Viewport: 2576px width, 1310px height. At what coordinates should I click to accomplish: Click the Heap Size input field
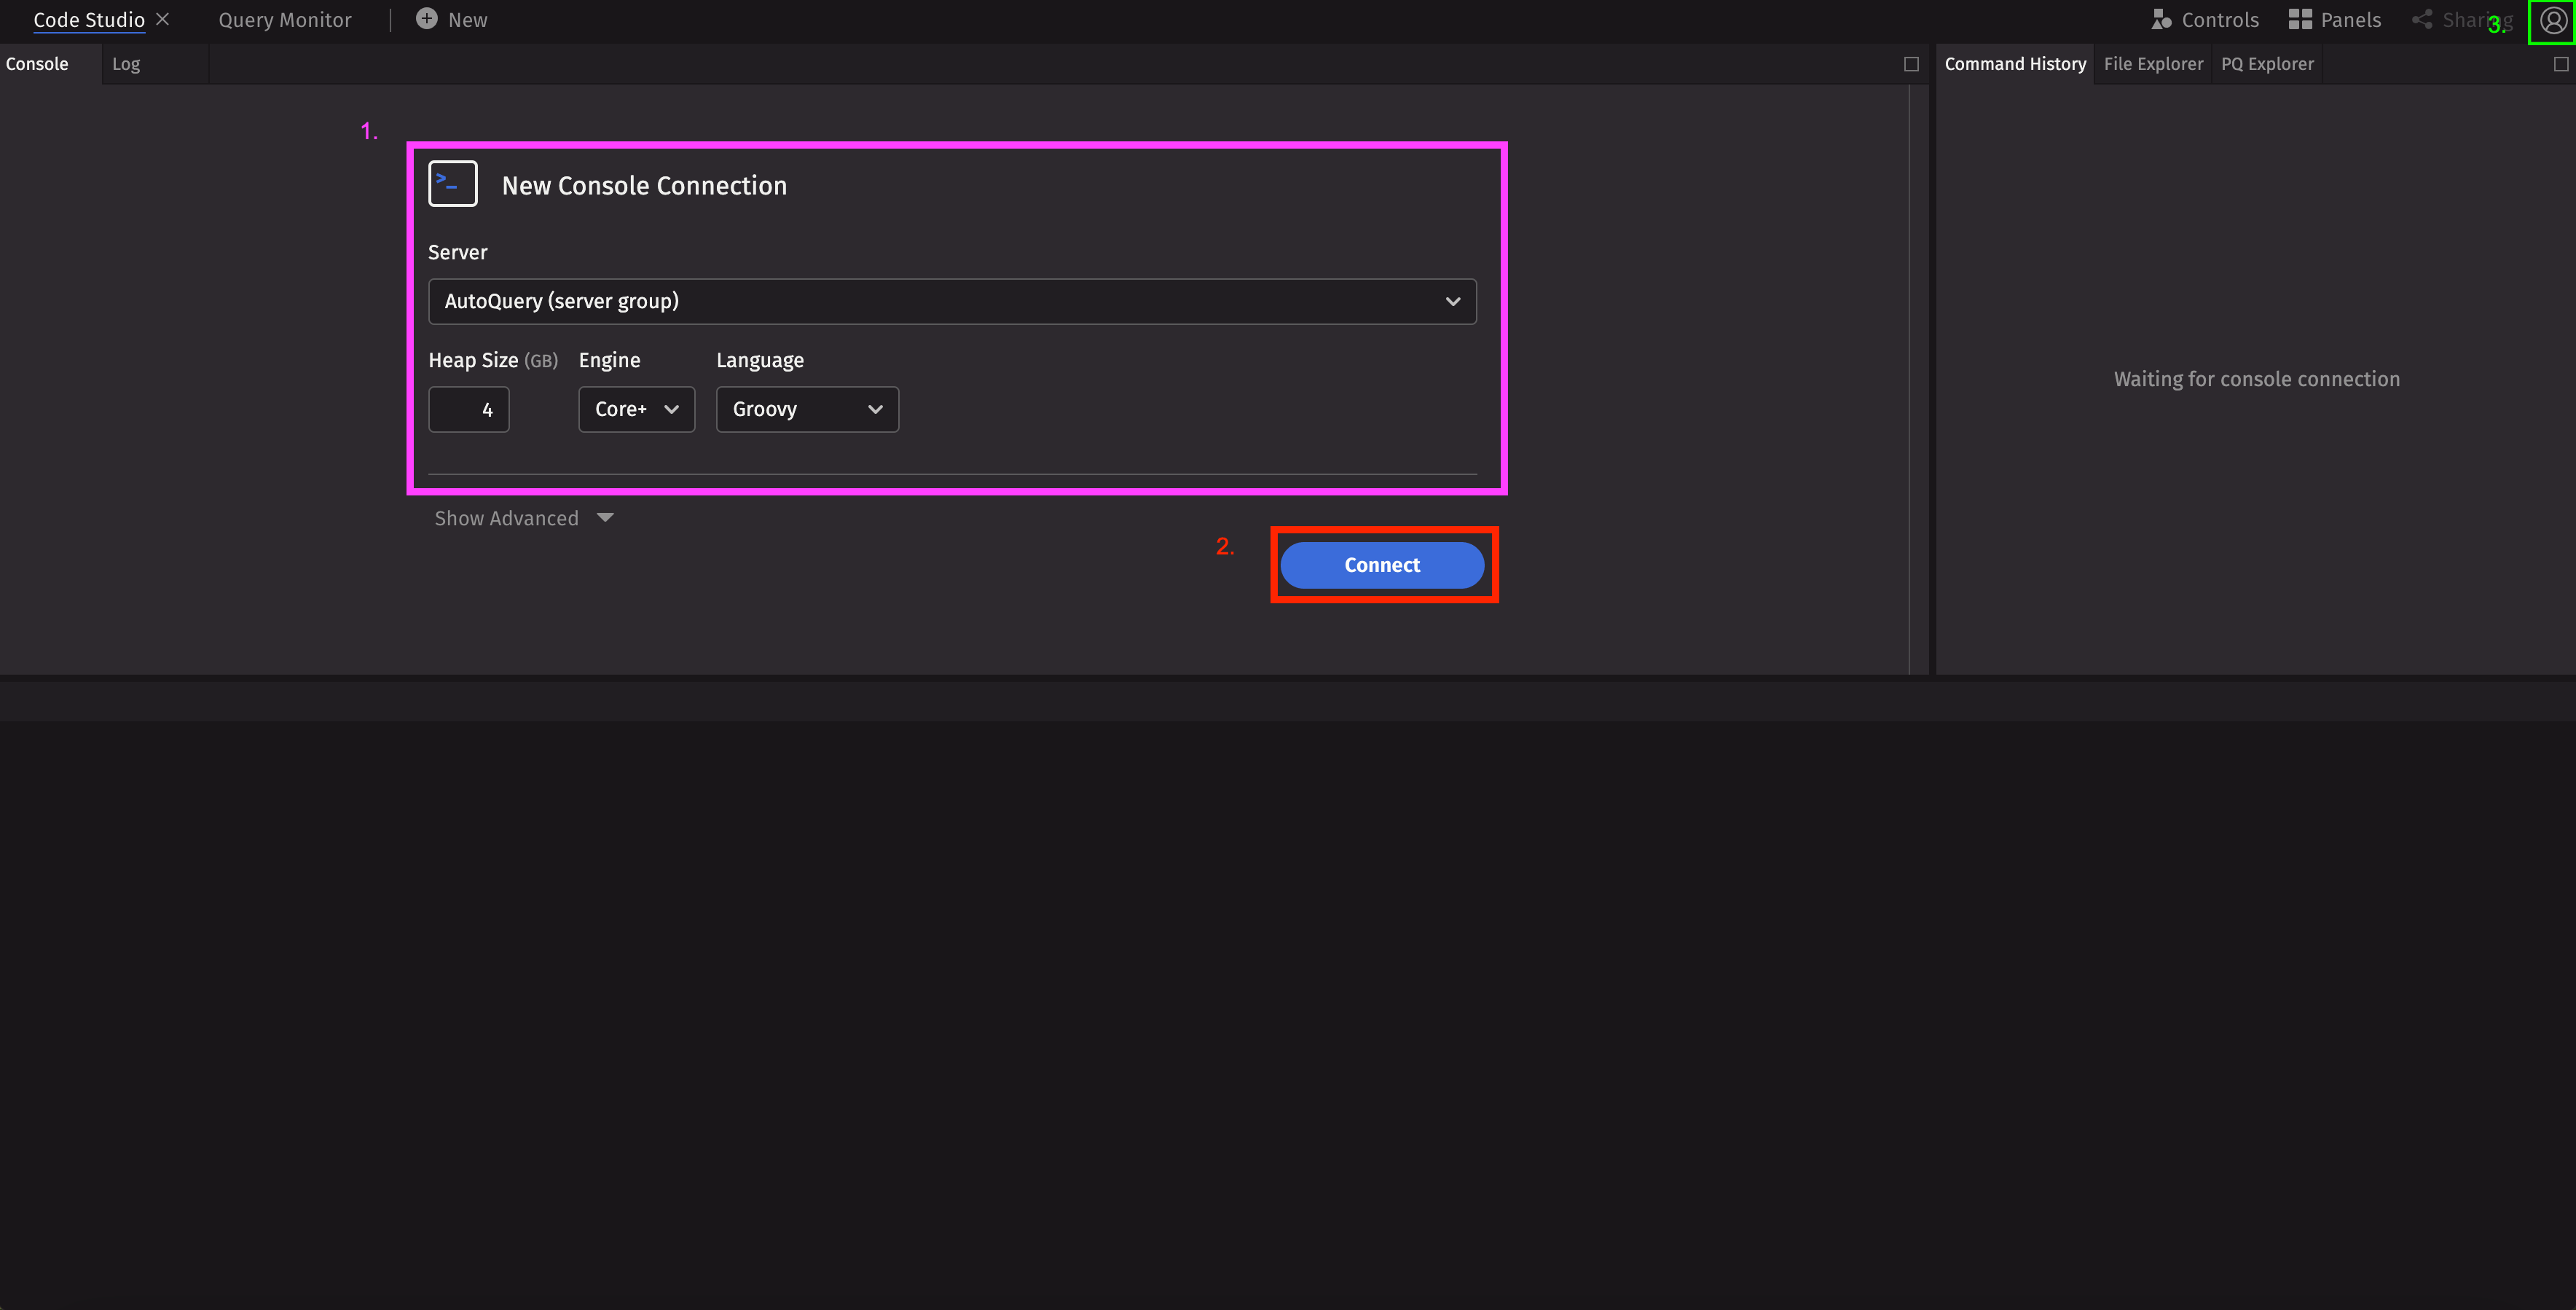[469, 409]
